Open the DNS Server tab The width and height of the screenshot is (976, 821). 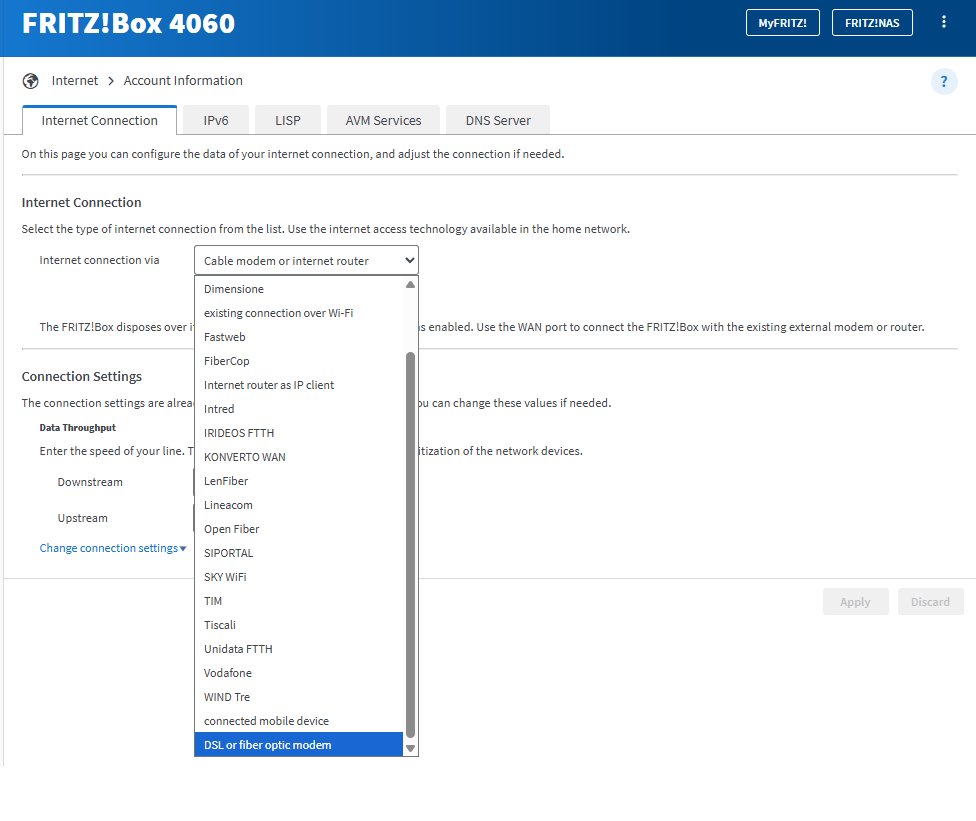pyautogui.click(x=498, y=120)
